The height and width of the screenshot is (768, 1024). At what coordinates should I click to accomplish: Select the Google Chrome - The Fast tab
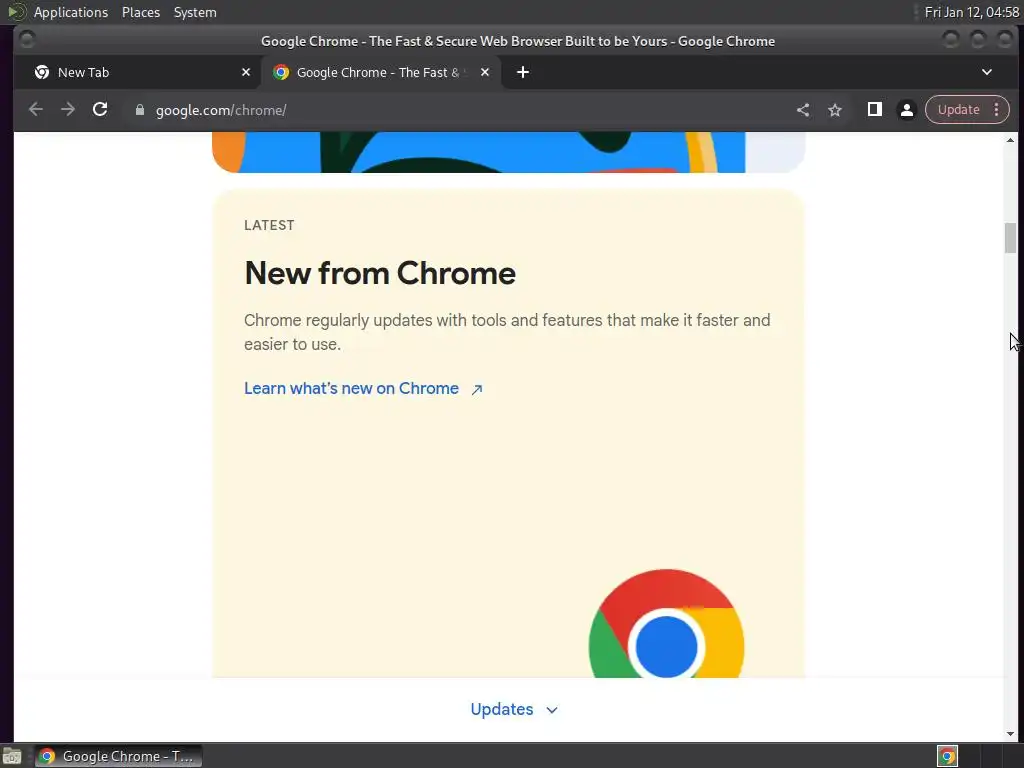pyautogui.click(x=381, y=72)
